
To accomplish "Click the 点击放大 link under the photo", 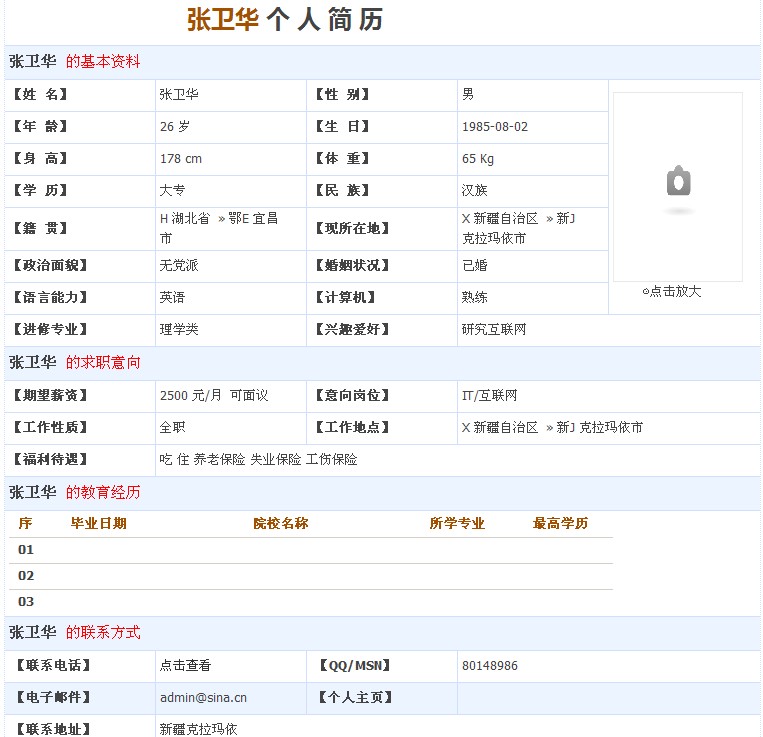I will (x=676, y=292).
